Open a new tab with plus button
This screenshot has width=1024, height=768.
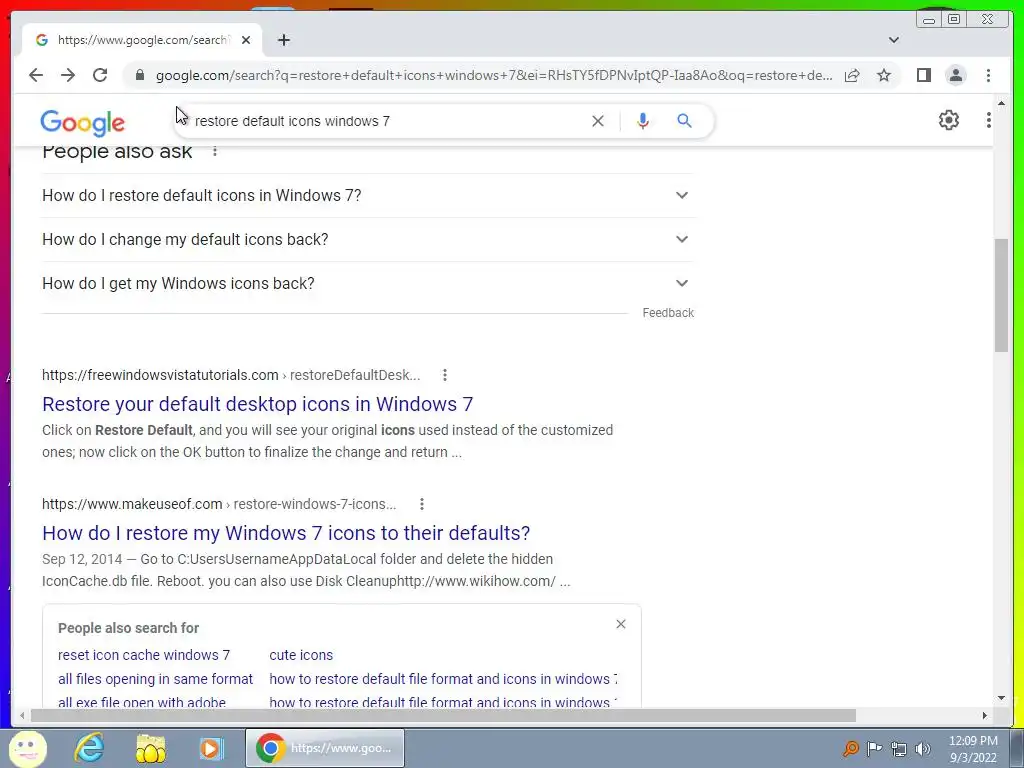(283, 40)
